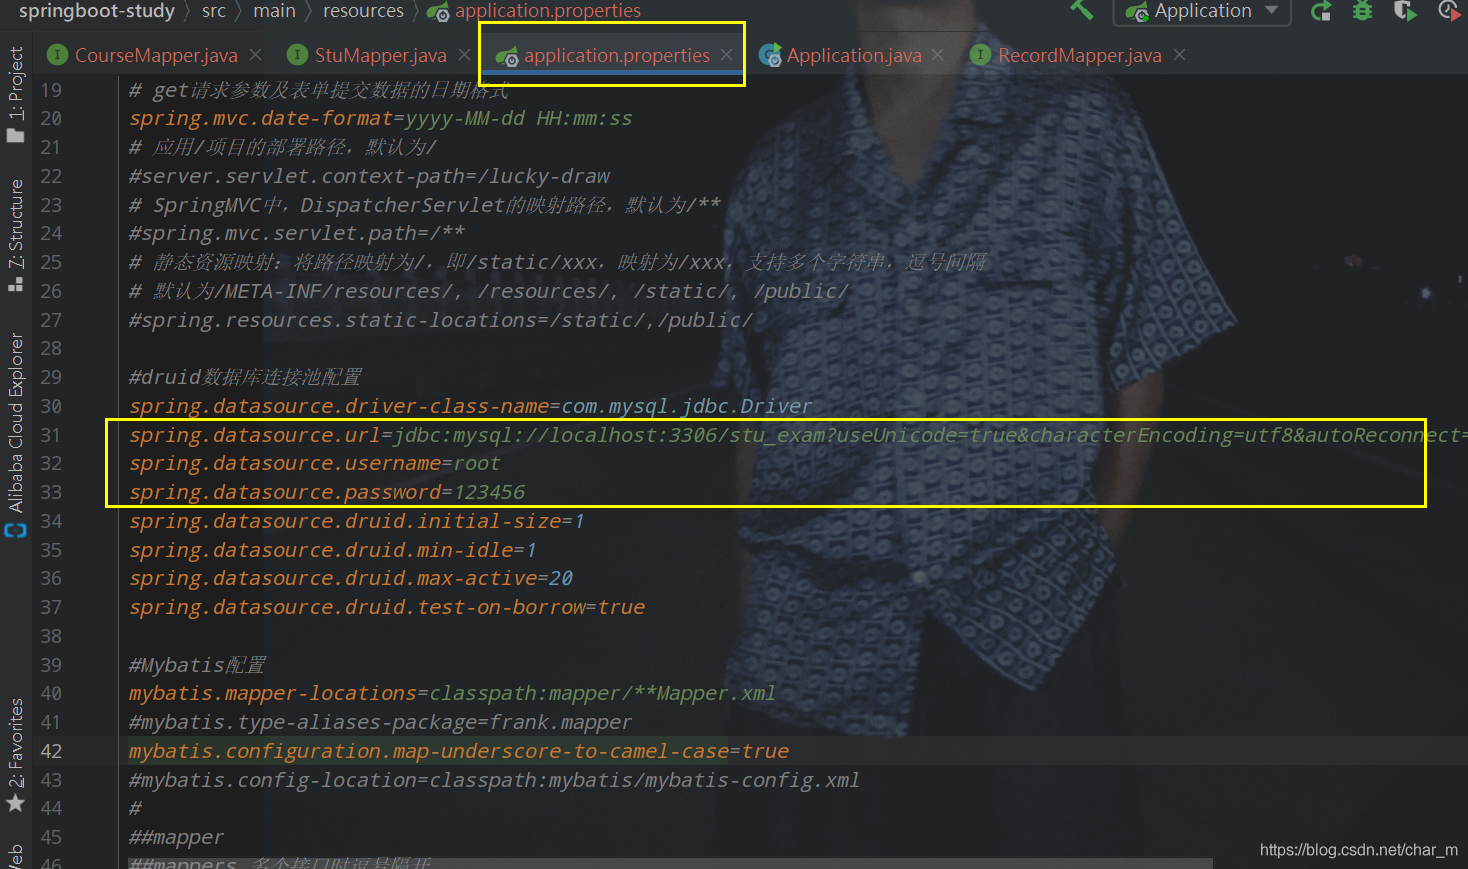The height and width of the screenshot is (869, 1468).
Task: Click the main breadcrumb
Action: (274, 11)
